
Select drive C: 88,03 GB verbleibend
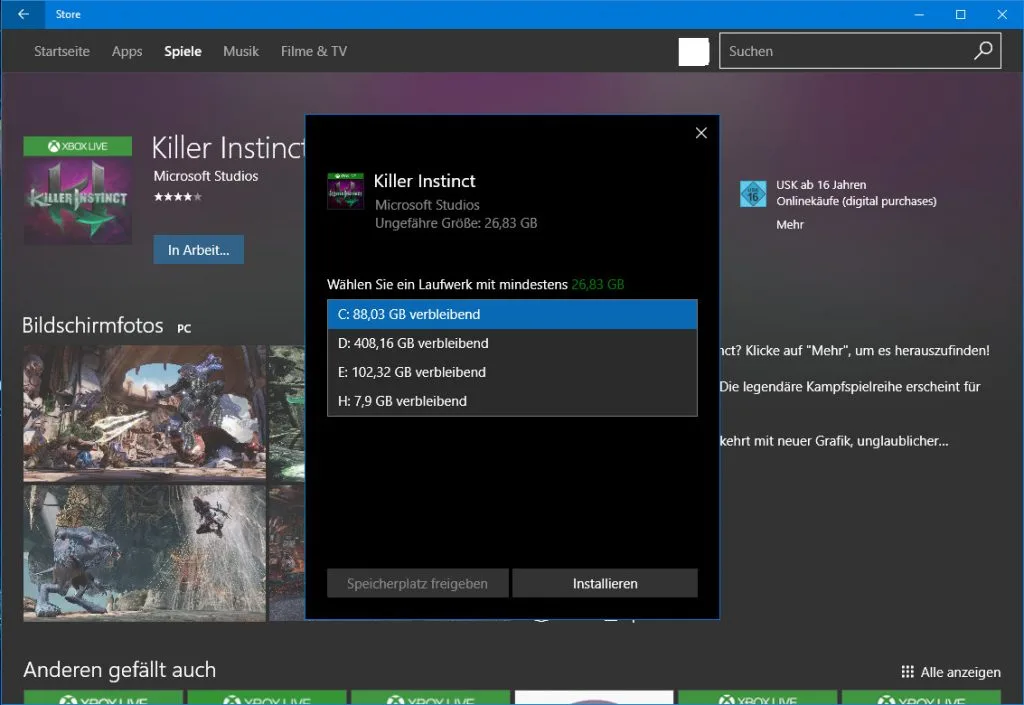point(512,314)
